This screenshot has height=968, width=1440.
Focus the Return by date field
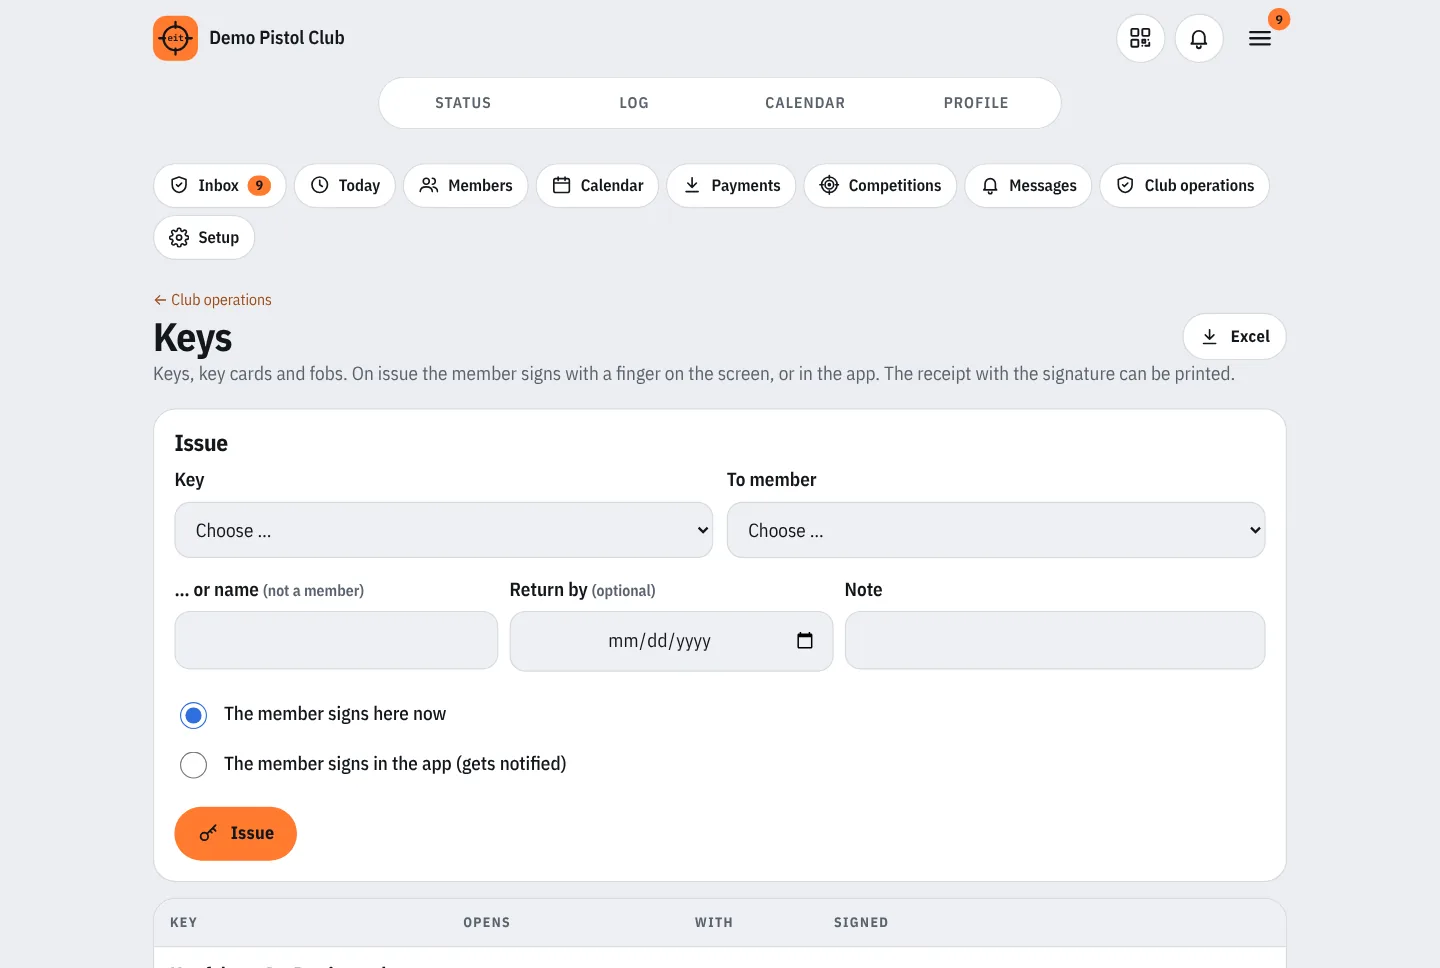coord(671,641)
